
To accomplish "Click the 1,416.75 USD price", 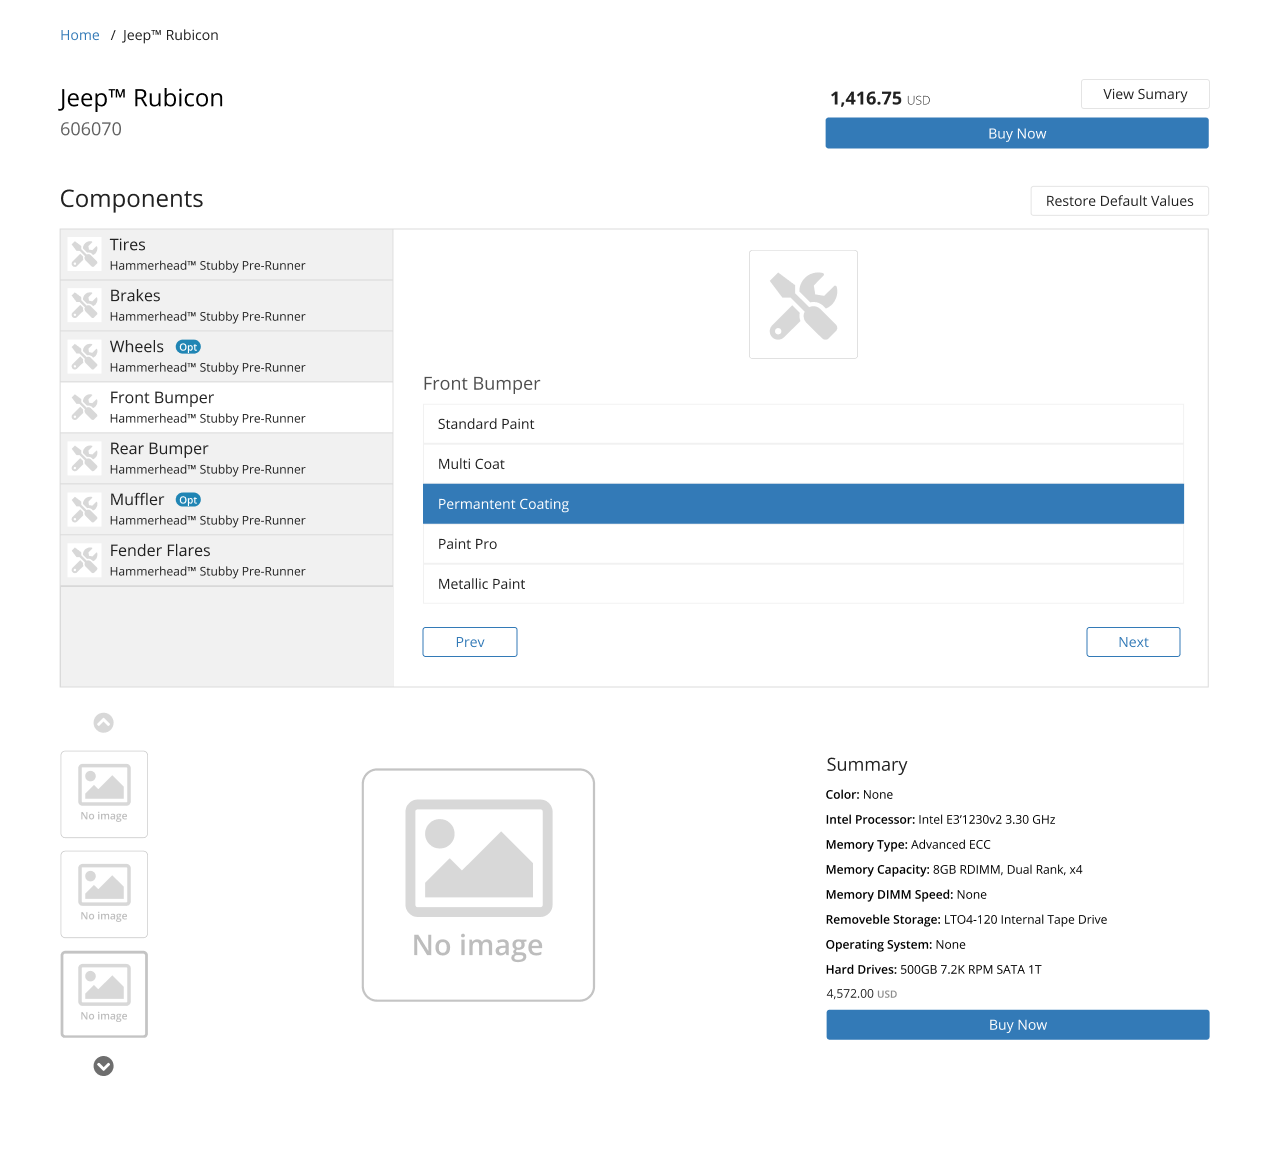I will point(880,99).
